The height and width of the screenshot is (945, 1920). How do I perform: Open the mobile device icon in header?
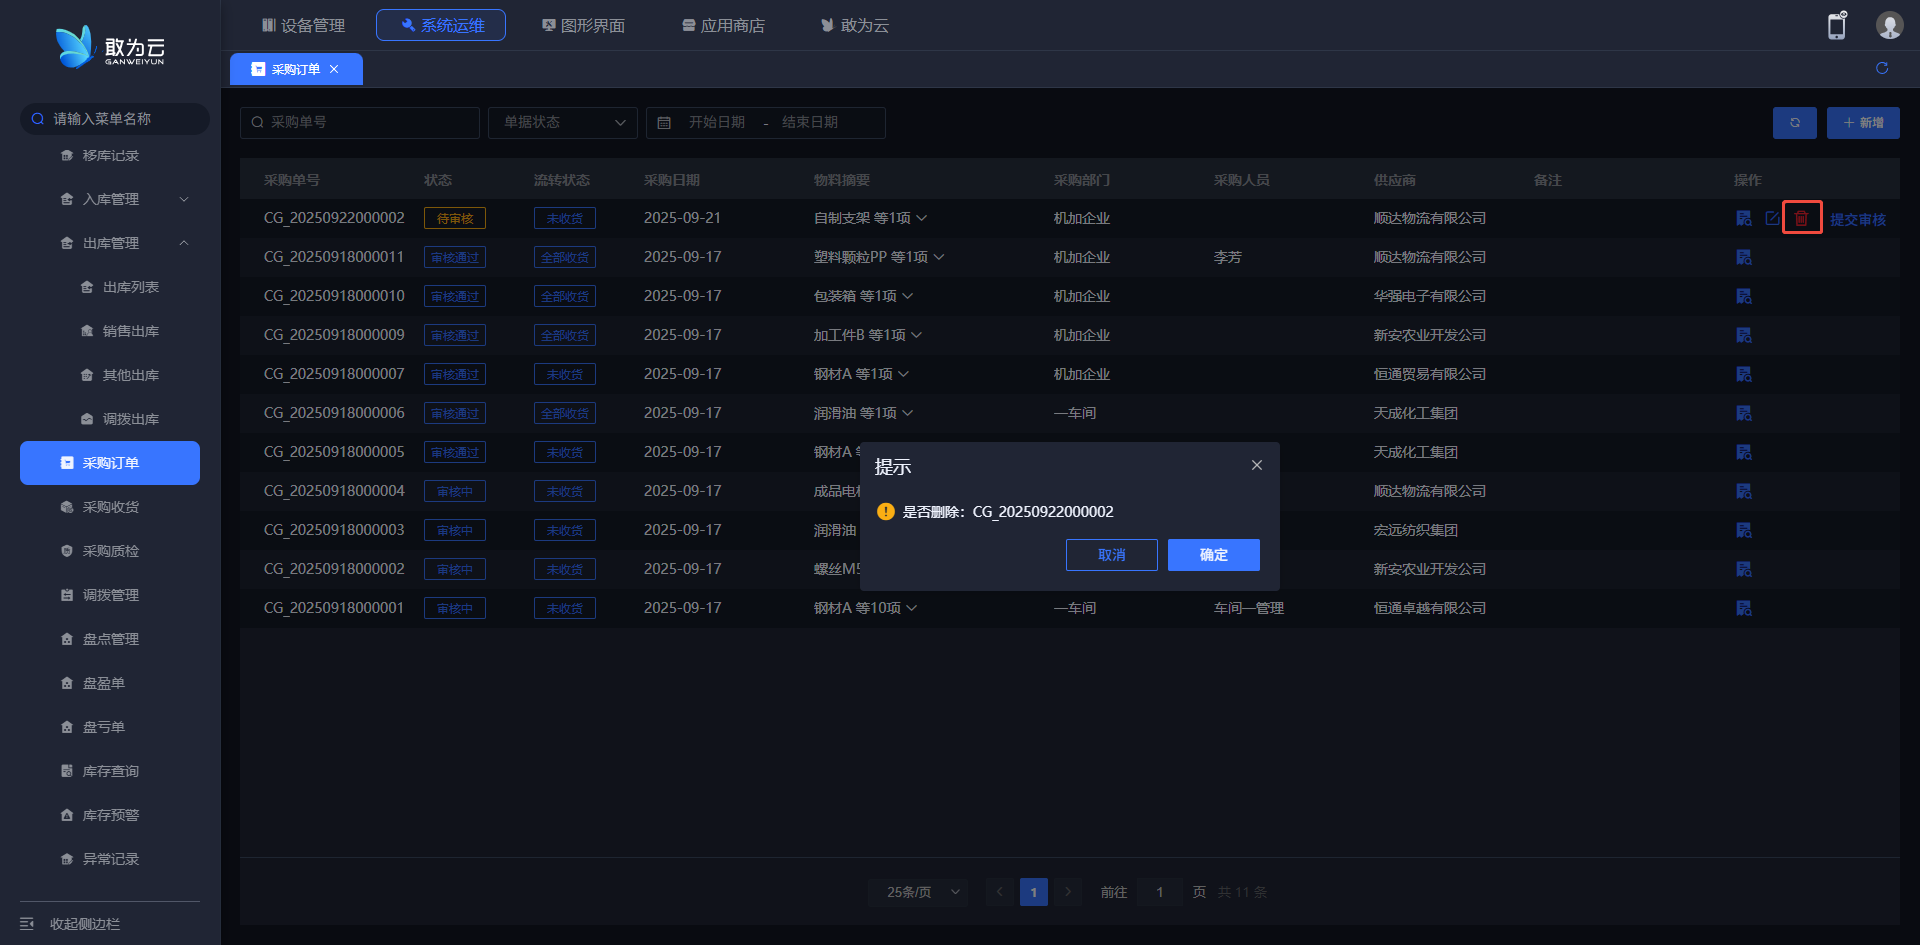pos(1836,26)
